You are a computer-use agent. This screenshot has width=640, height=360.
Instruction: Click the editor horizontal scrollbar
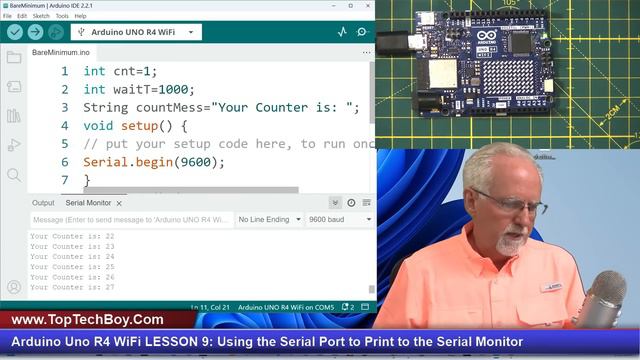pos(191,190)
